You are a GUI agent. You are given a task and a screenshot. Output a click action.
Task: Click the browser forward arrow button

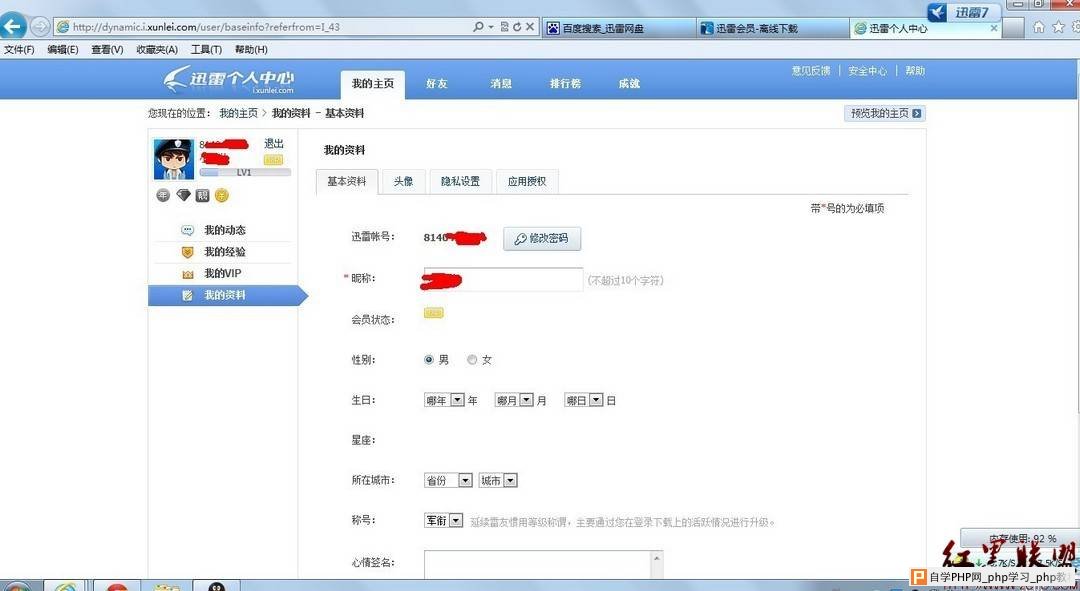[41, 27]
